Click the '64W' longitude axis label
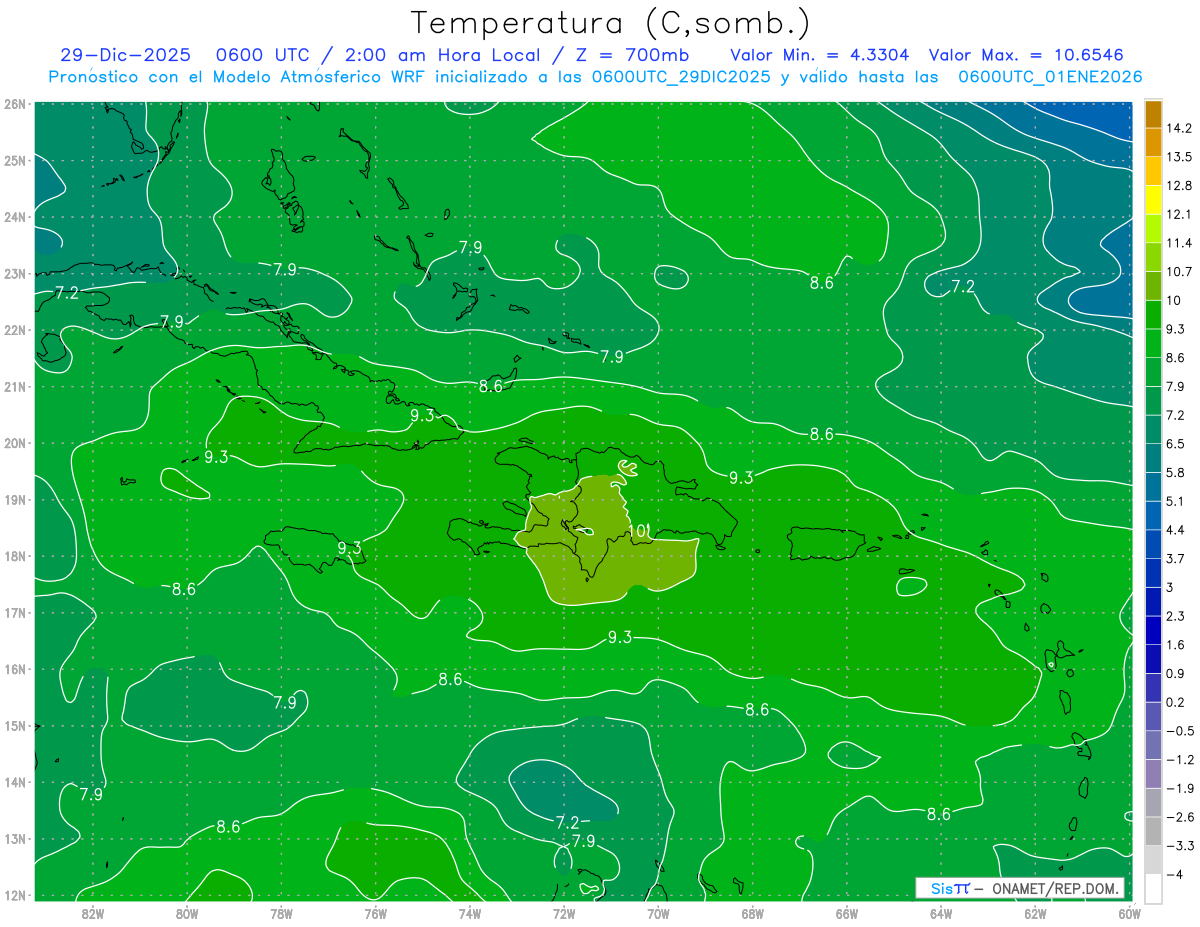1200x927 pixels. point(940,913)
